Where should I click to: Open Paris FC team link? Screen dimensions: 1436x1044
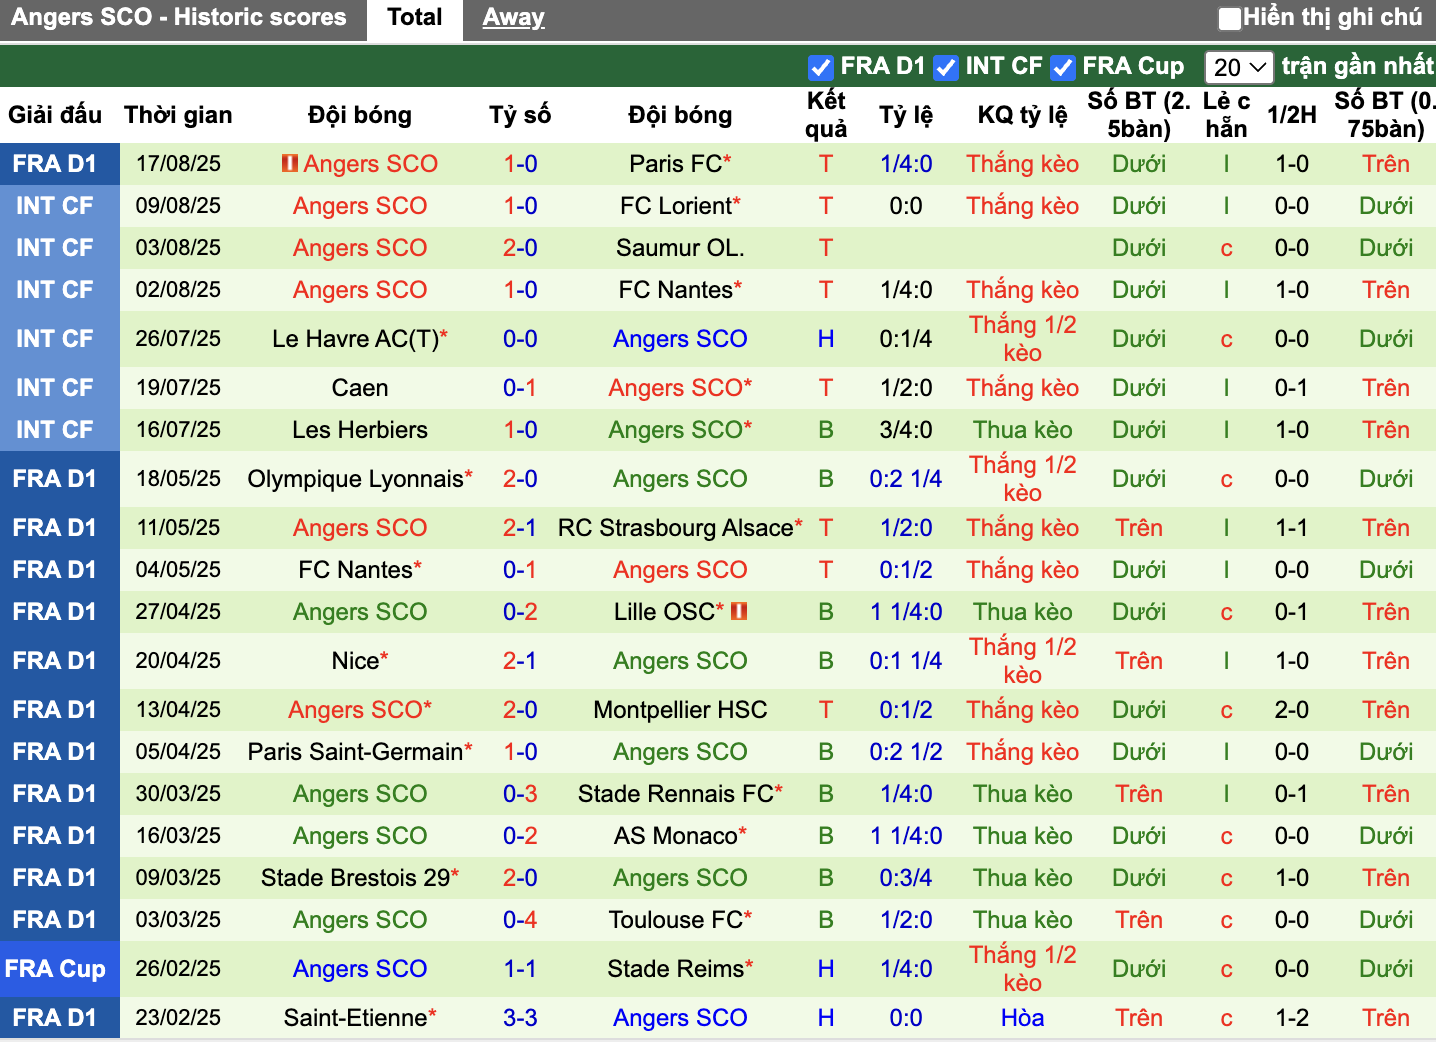pyautogui.click(x=677, y=164)
